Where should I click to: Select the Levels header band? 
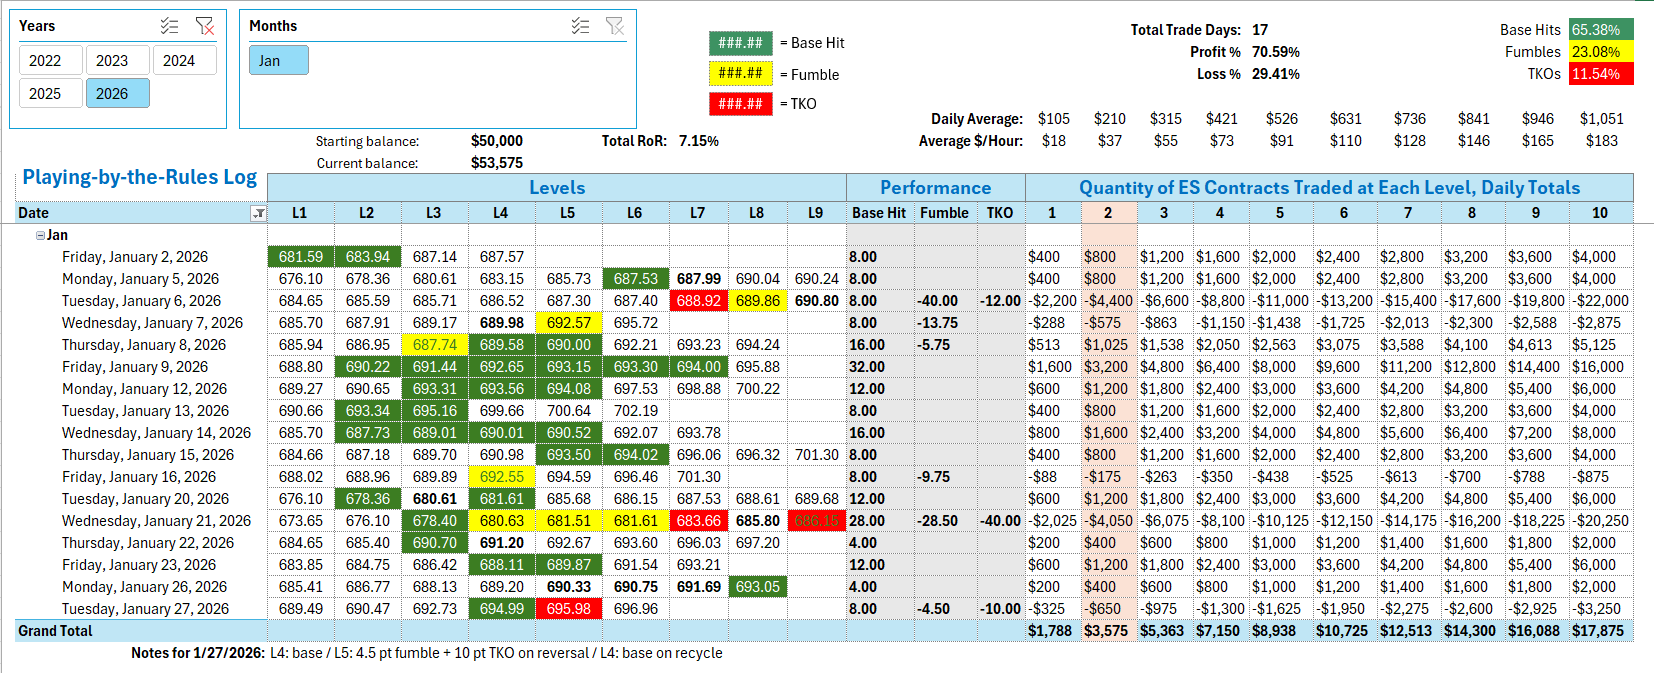point(557,188)
